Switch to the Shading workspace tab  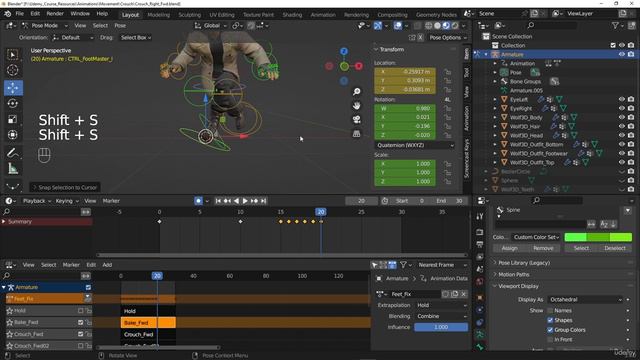(x=292, y=15)
